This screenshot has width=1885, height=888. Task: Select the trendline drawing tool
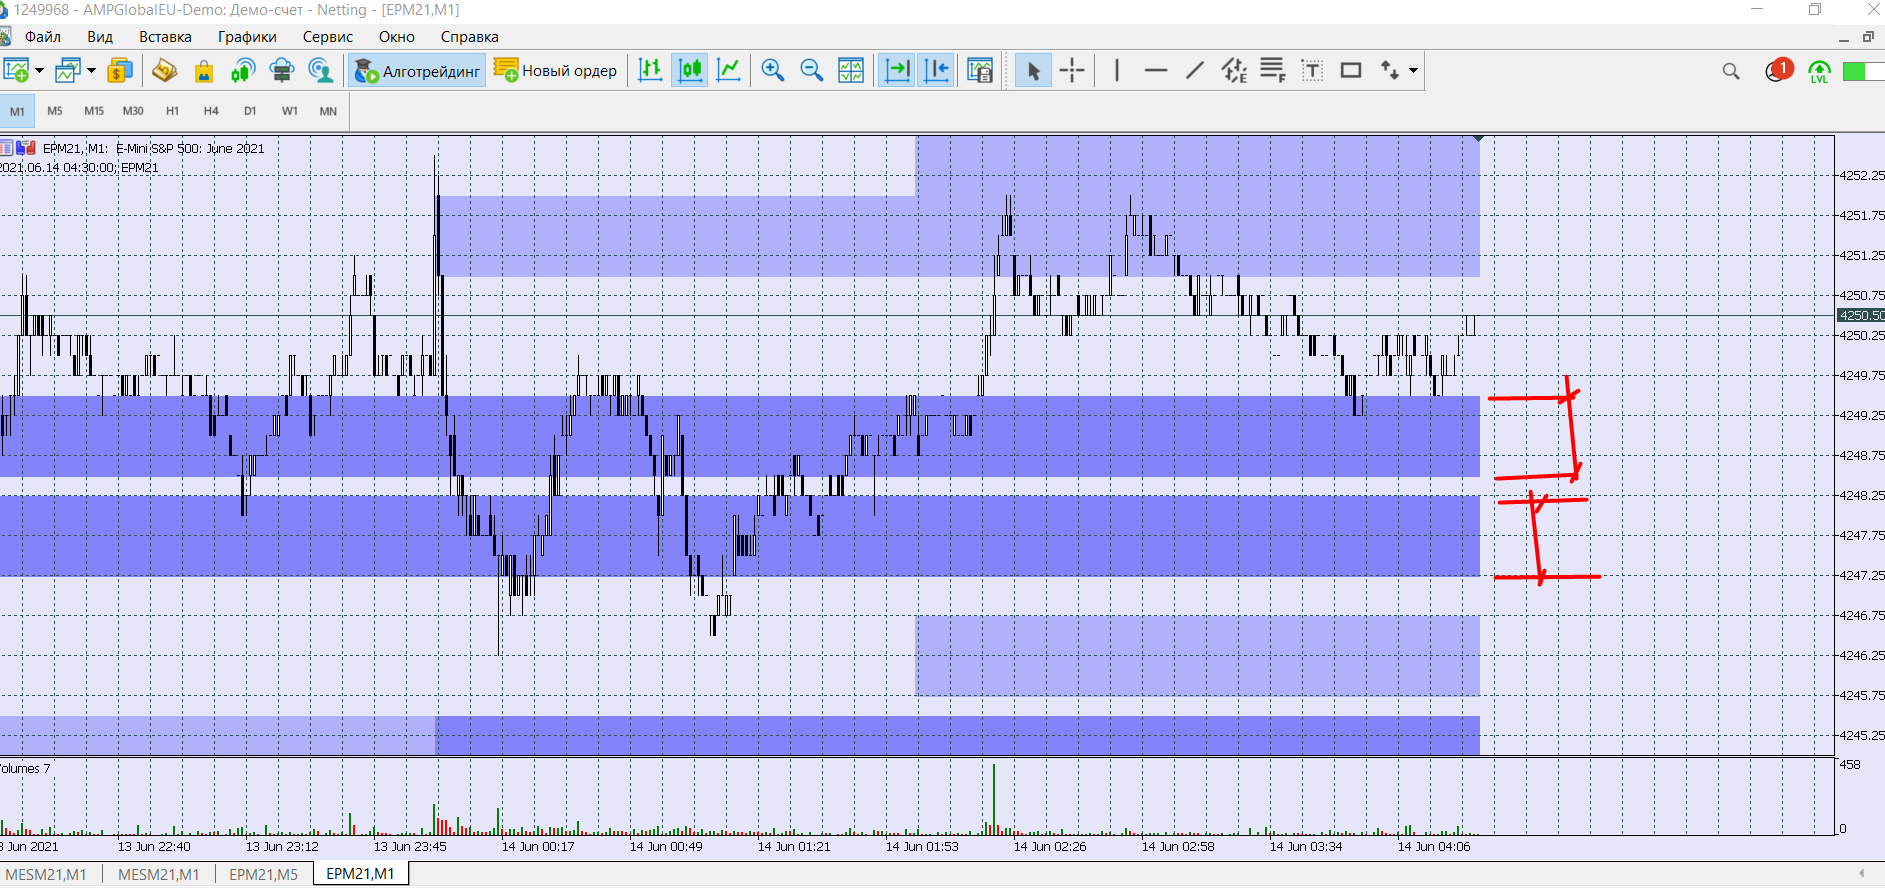coord(1195,70)
